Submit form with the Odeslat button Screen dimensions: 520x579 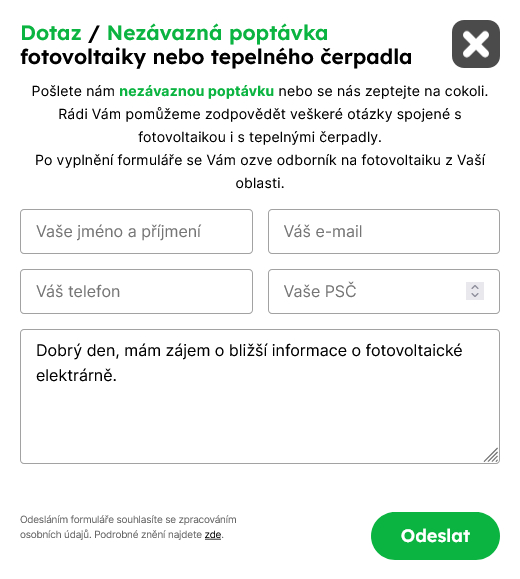coord(435,536)
